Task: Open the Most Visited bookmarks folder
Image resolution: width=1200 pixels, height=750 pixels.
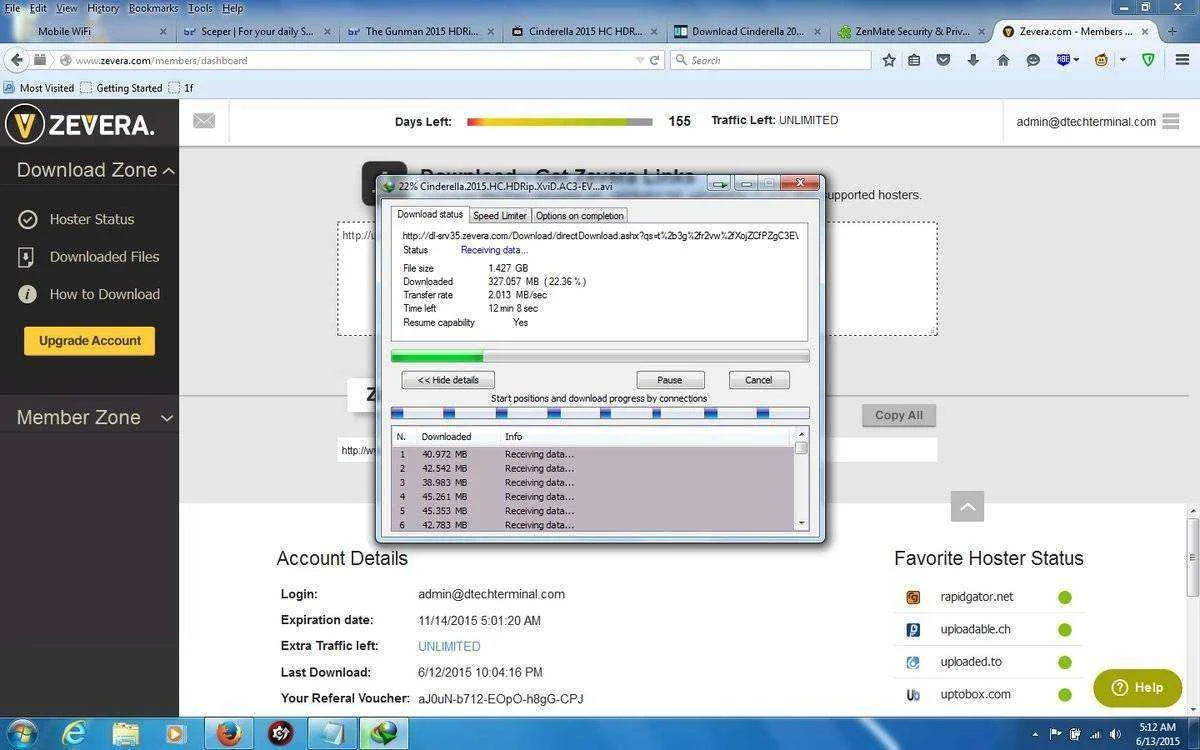Action: coord(39,88)
